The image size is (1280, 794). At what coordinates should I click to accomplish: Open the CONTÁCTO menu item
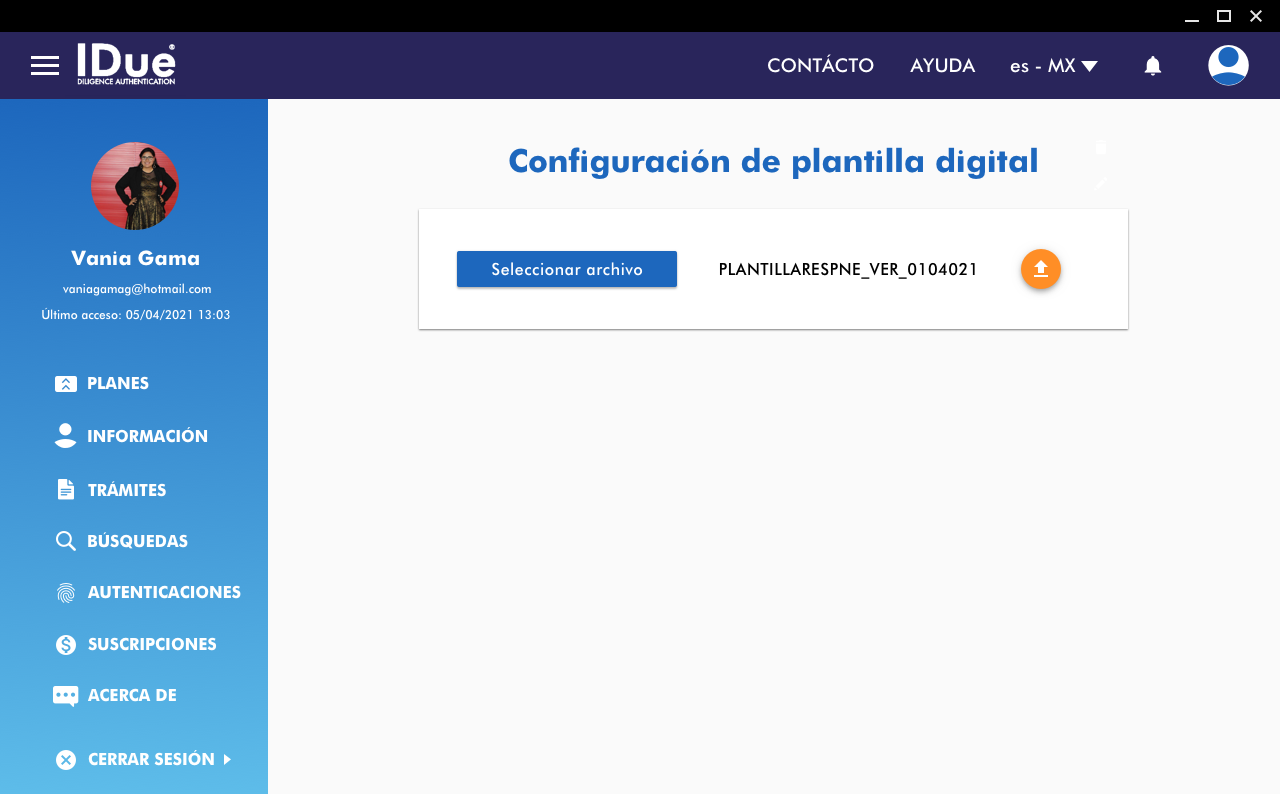click(820, 66)
